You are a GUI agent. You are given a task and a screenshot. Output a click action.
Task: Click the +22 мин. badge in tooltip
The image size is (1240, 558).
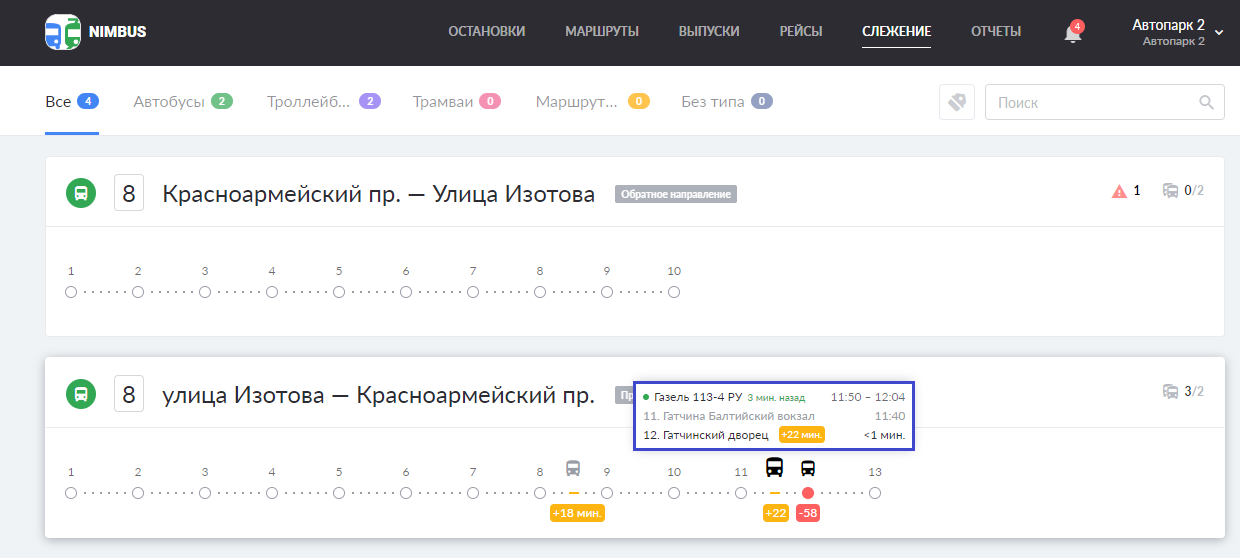pyautogui.click(x=802, y=435)
